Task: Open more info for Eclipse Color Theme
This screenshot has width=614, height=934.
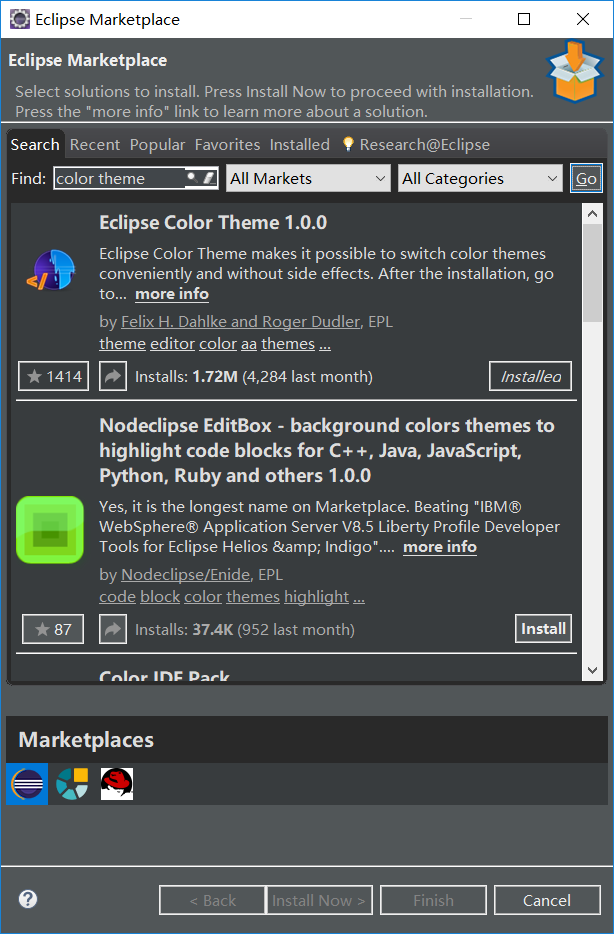Action: (x=172, y=294)
